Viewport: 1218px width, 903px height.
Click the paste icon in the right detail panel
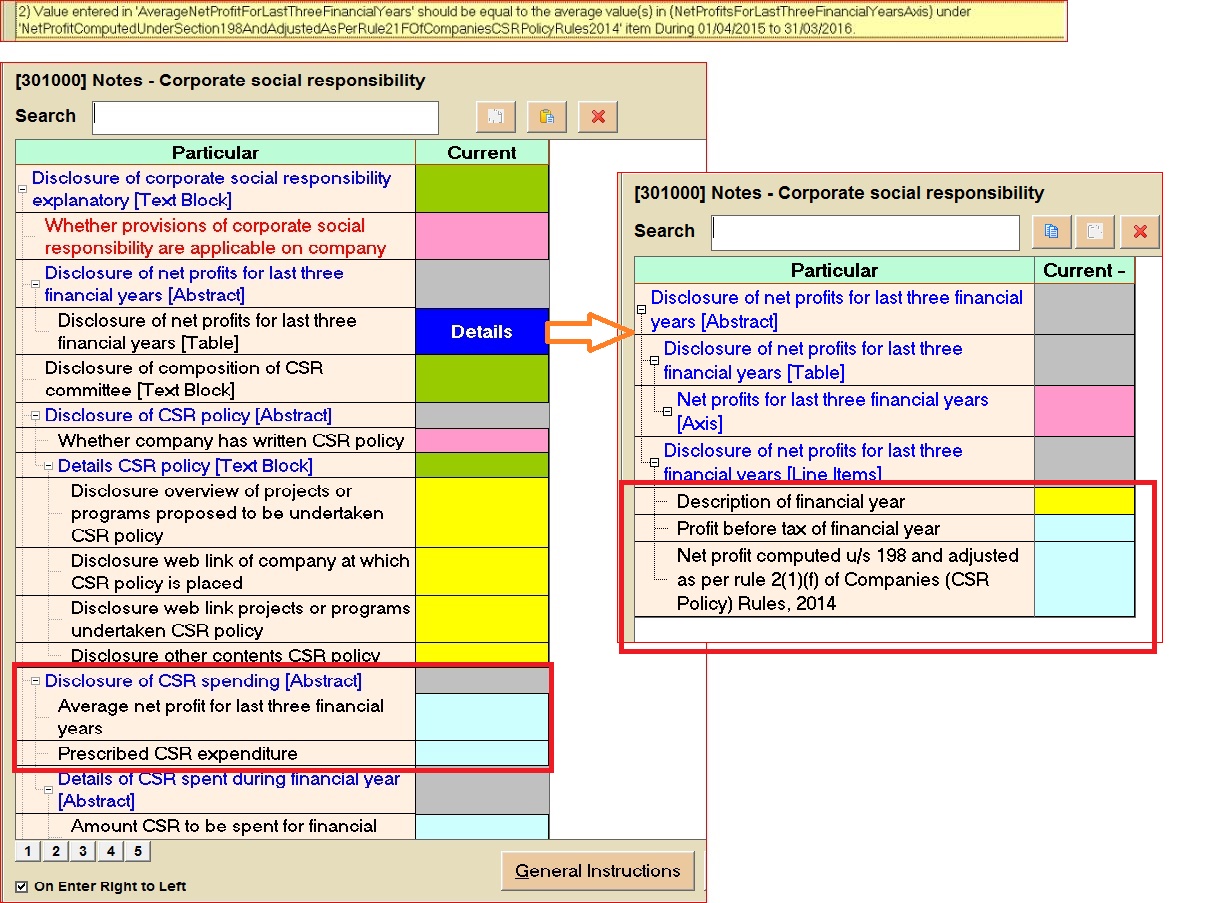[x=1095, y=232]
